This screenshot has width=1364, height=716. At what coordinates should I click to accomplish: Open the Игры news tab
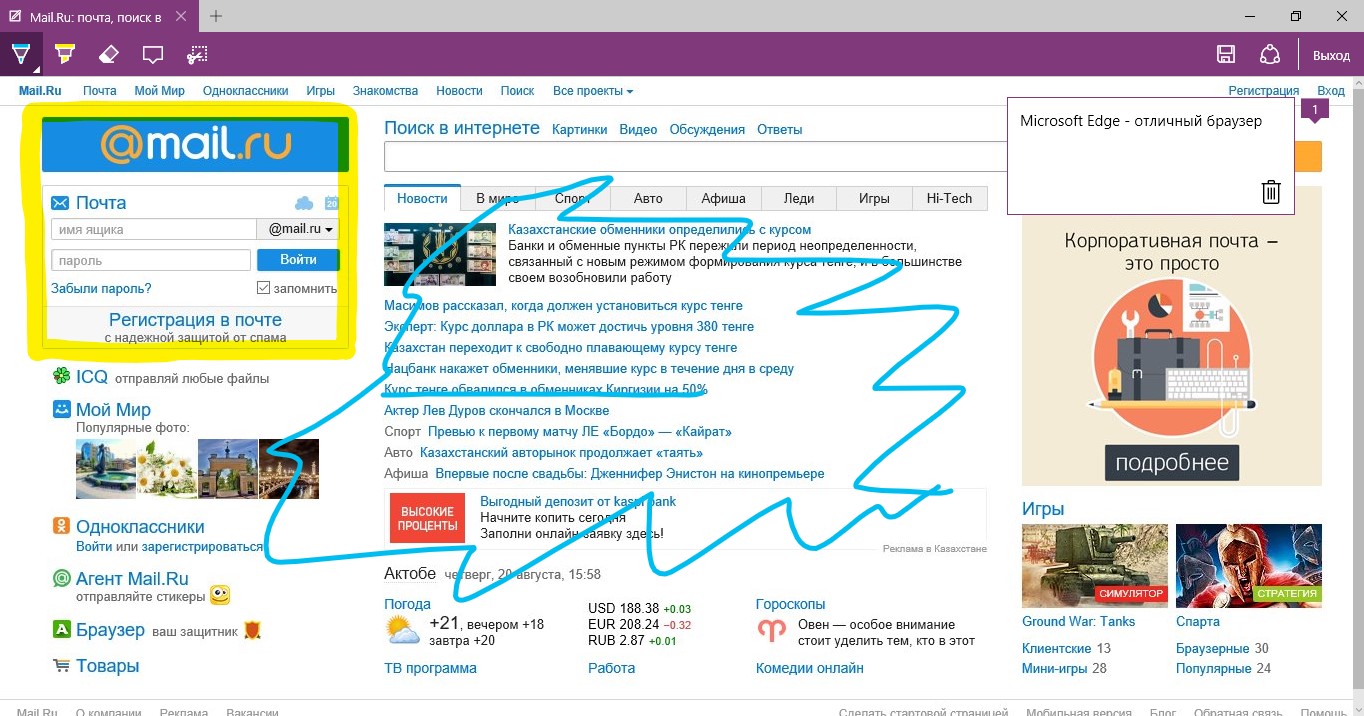coord(874,198)
